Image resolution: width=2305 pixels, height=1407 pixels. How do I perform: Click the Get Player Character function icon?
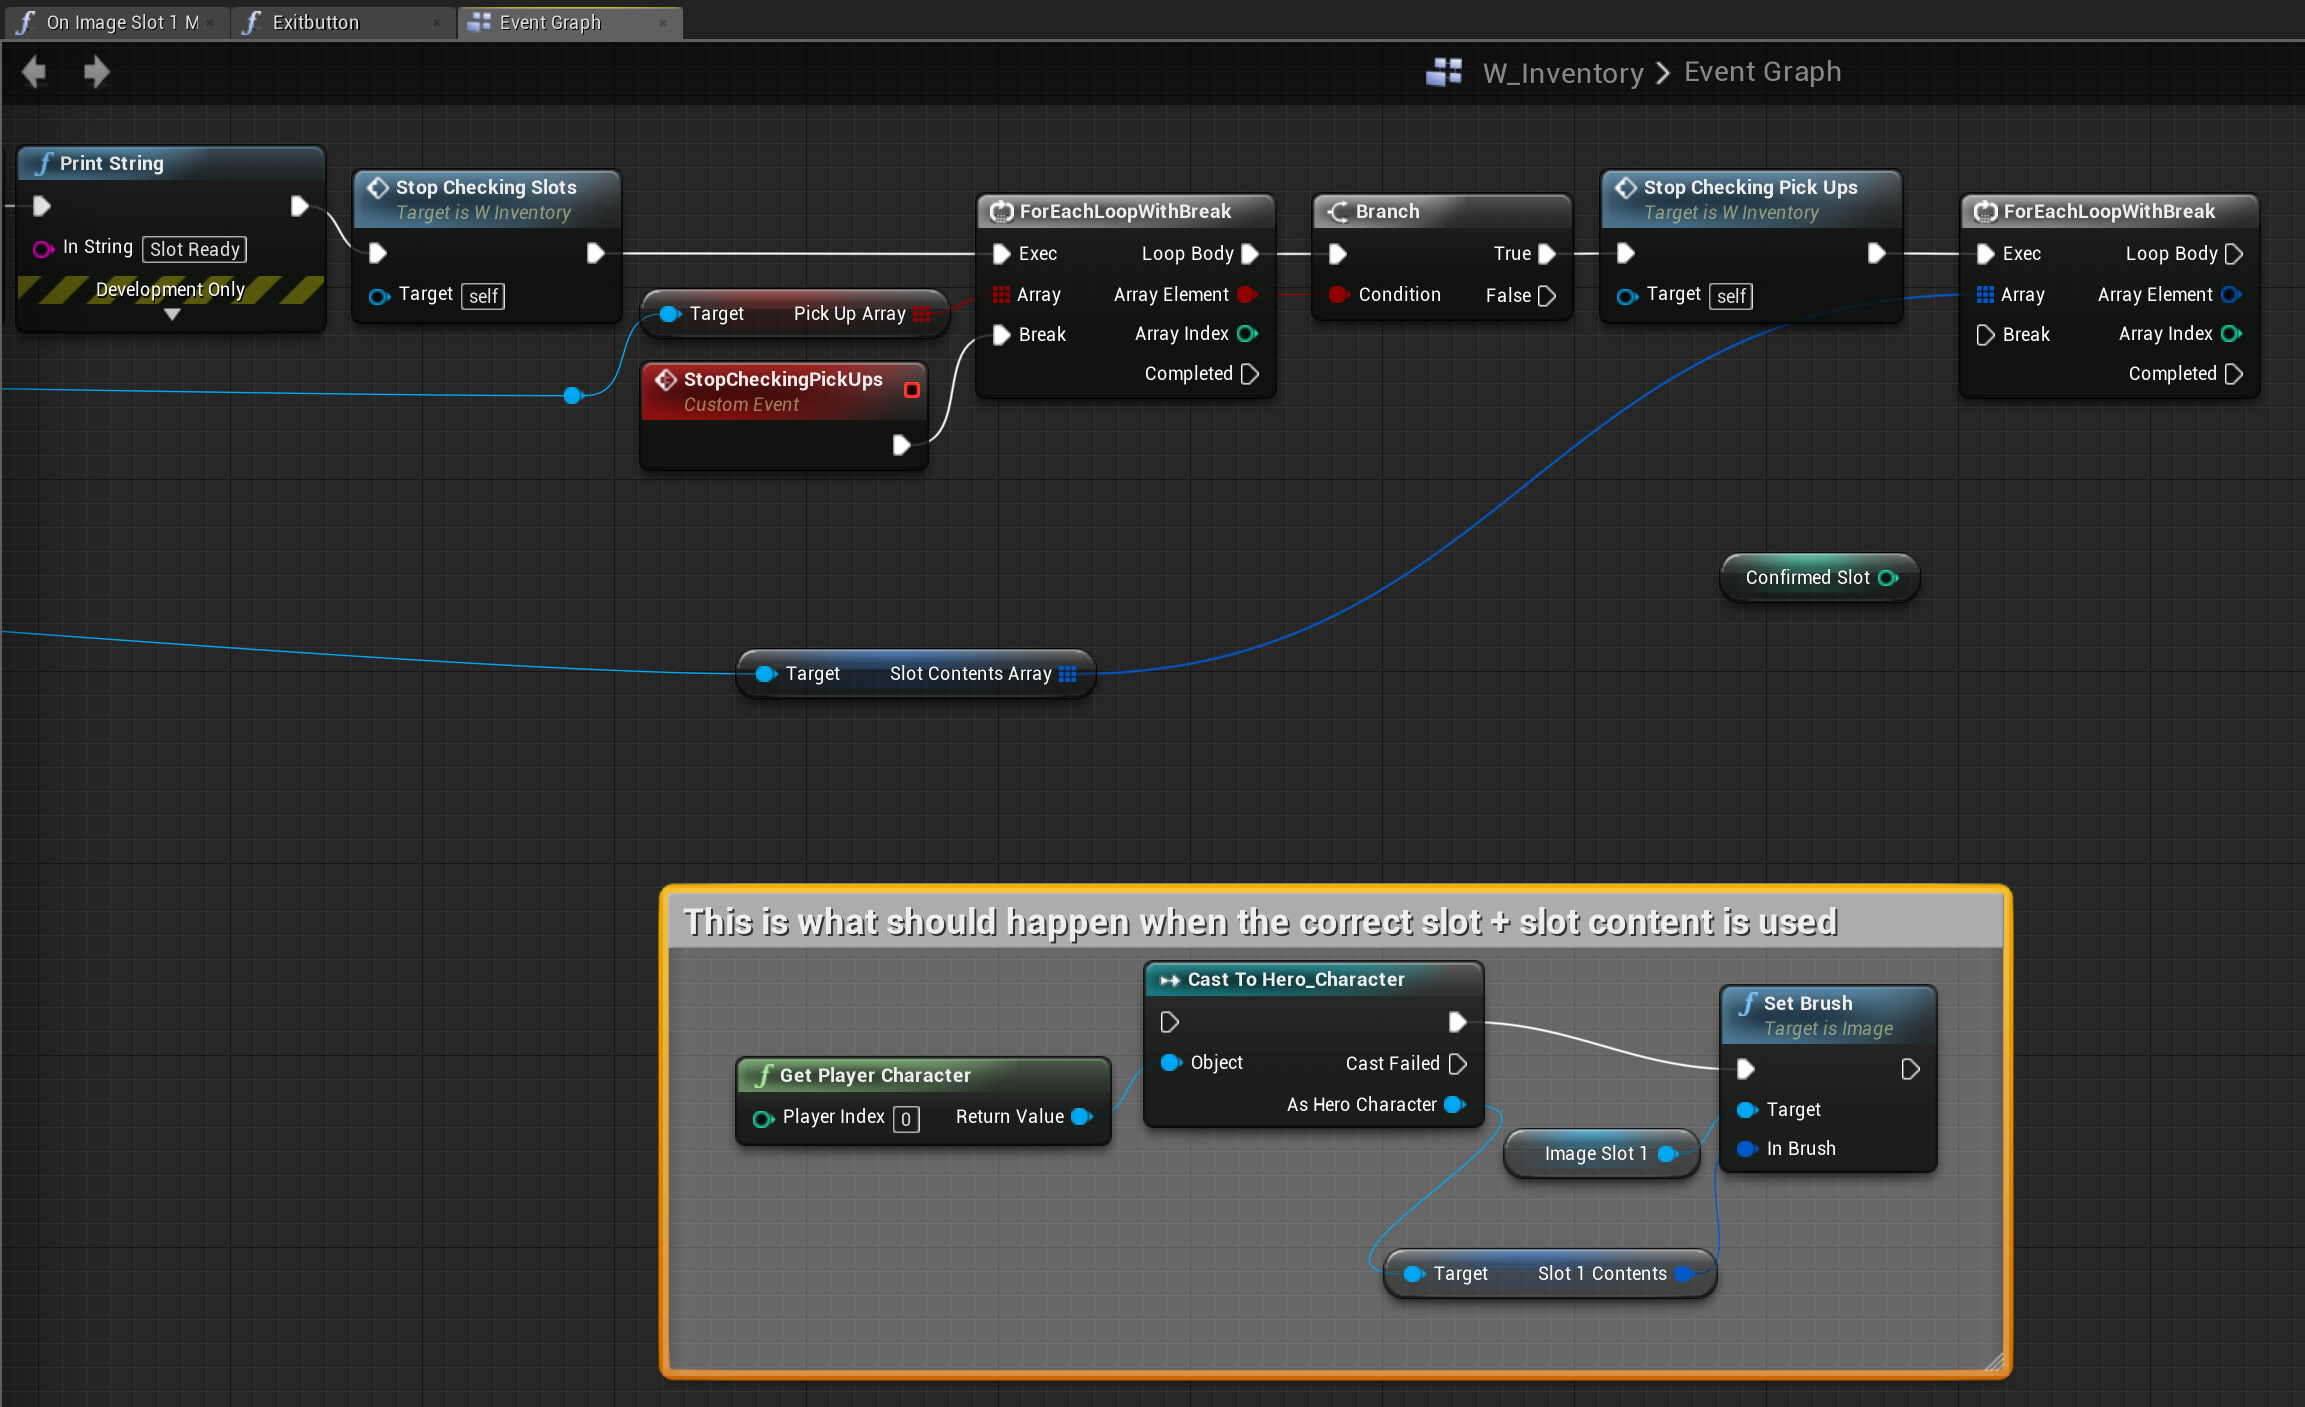click(764, 1075)
